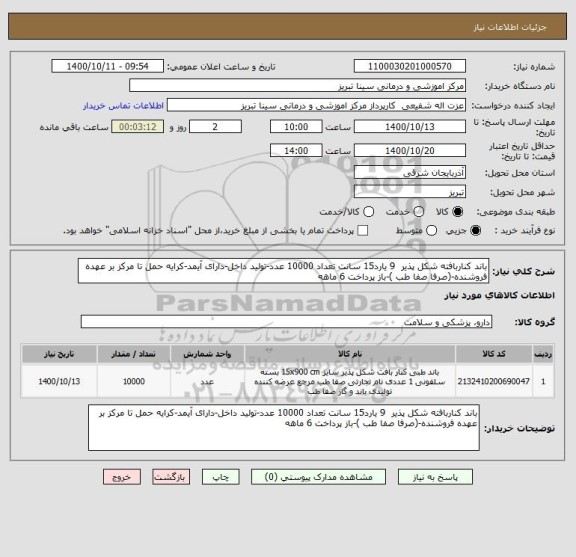Click the need number field 1100030201000570
576x557 pixels.
coord(410,66)
